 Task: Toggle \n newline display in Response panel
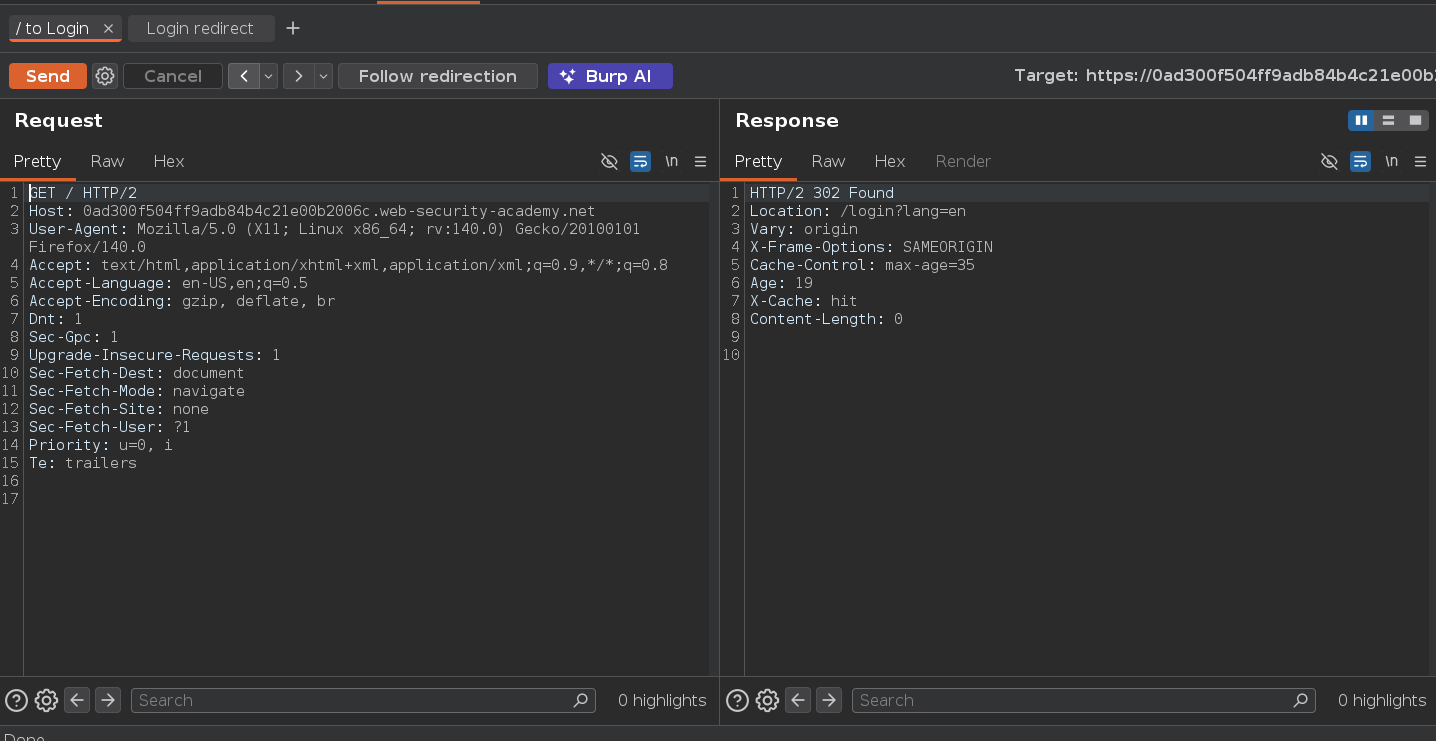(x=1391, y=161)
